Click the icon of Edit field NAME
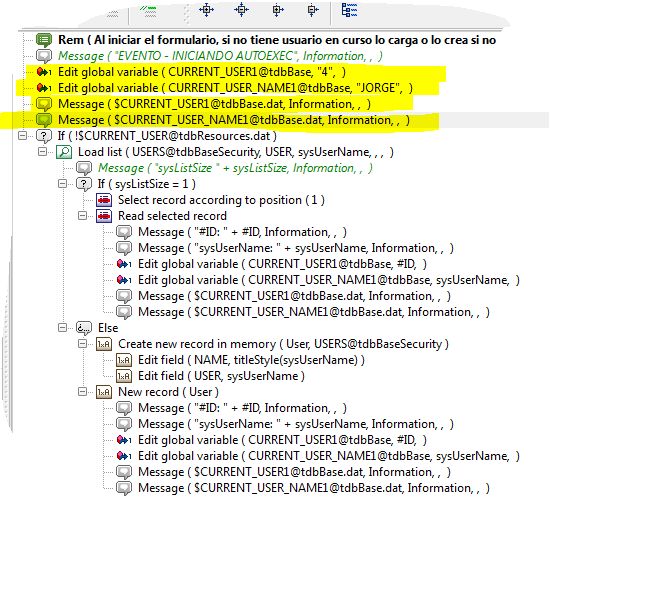Viewport: 670px width, 599px height. [124, 360]
